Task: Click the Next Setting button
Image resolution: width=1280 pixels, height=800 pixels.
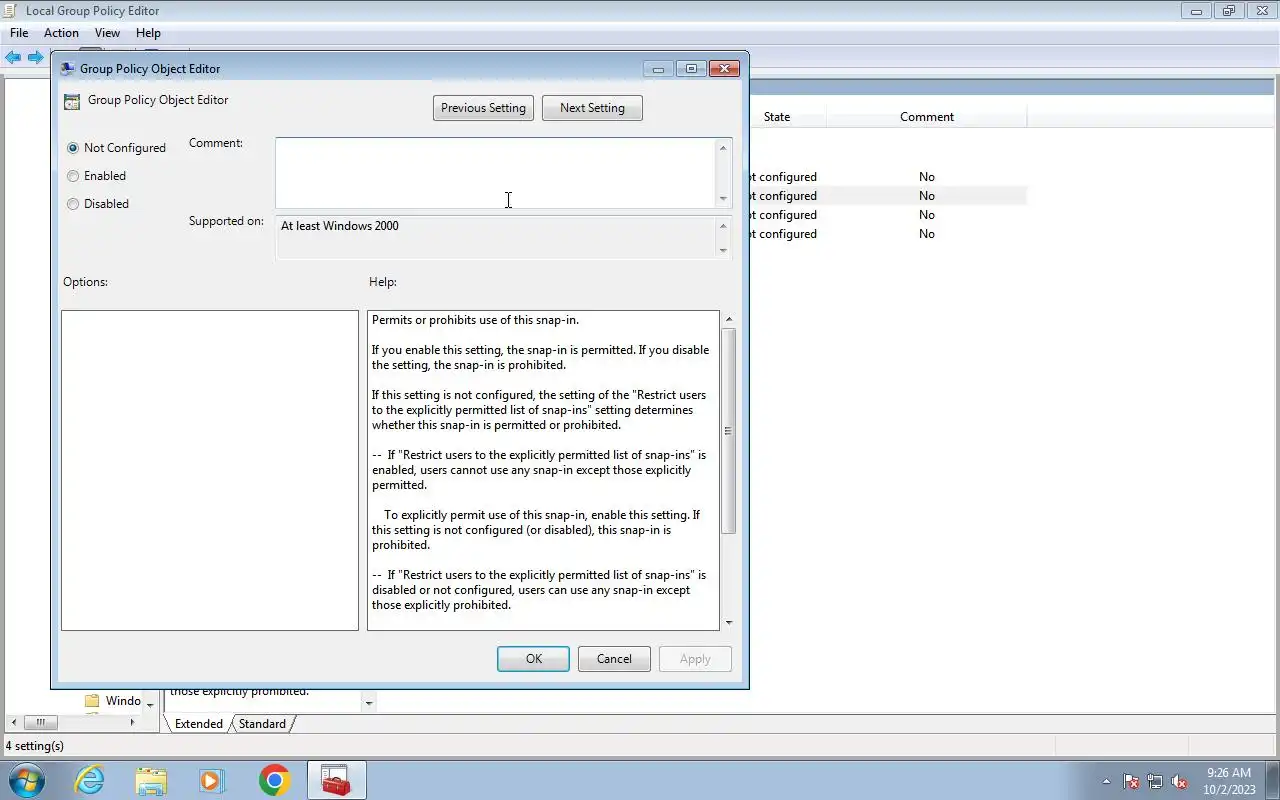Action: pyautogui.click(x=592, y=108)
